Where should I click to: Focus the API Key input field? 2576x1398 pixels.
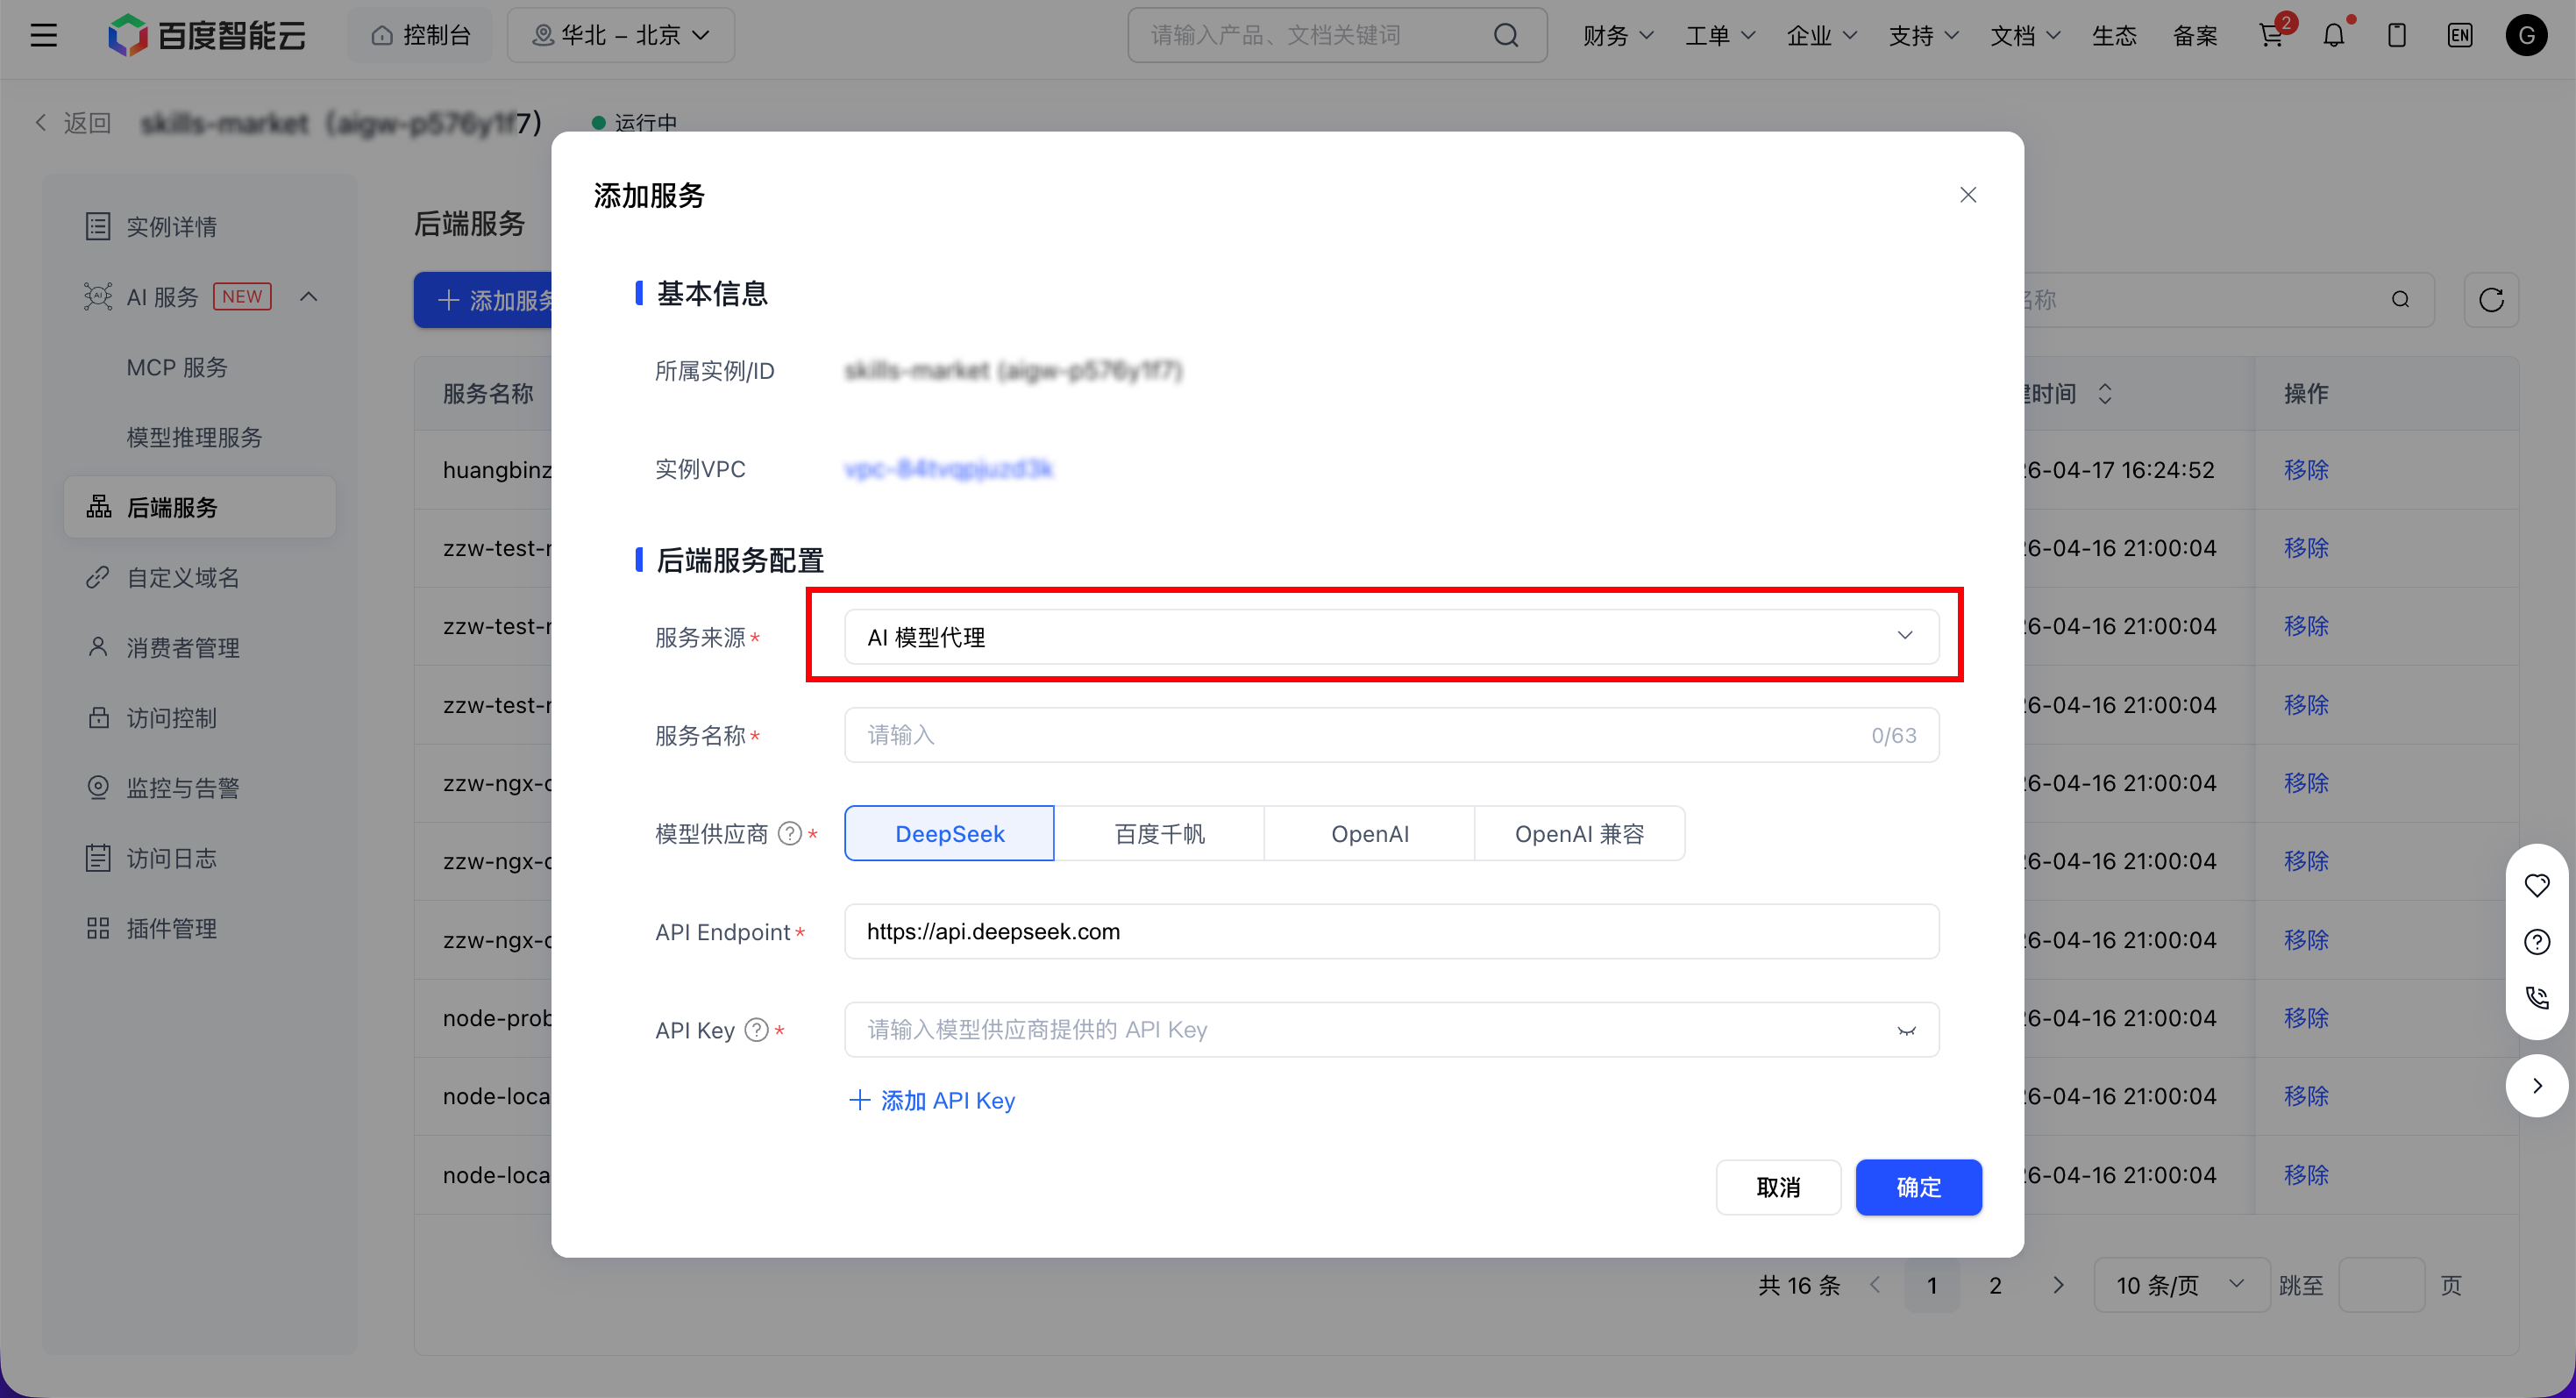click(1391, 1030)
